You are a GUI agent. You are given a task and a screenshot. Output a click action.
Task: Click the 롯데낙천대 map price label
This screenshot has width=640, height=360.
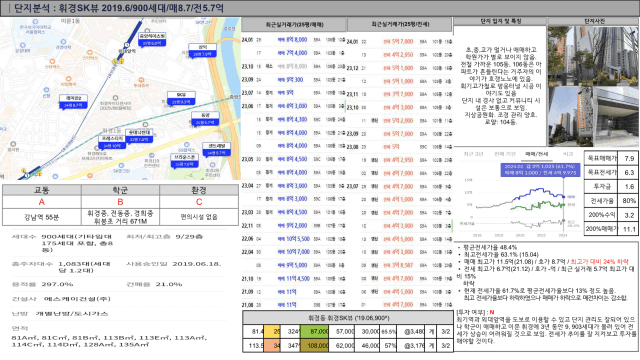pyautogui.click(x=139, y=136)
